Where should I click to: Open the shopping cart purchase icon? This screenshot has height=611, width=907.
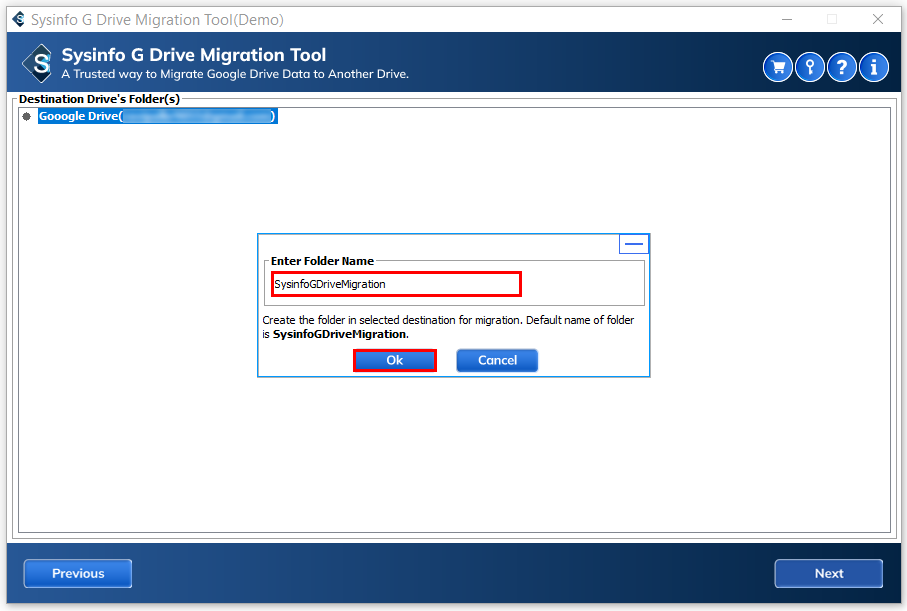[x=777, y=68]
